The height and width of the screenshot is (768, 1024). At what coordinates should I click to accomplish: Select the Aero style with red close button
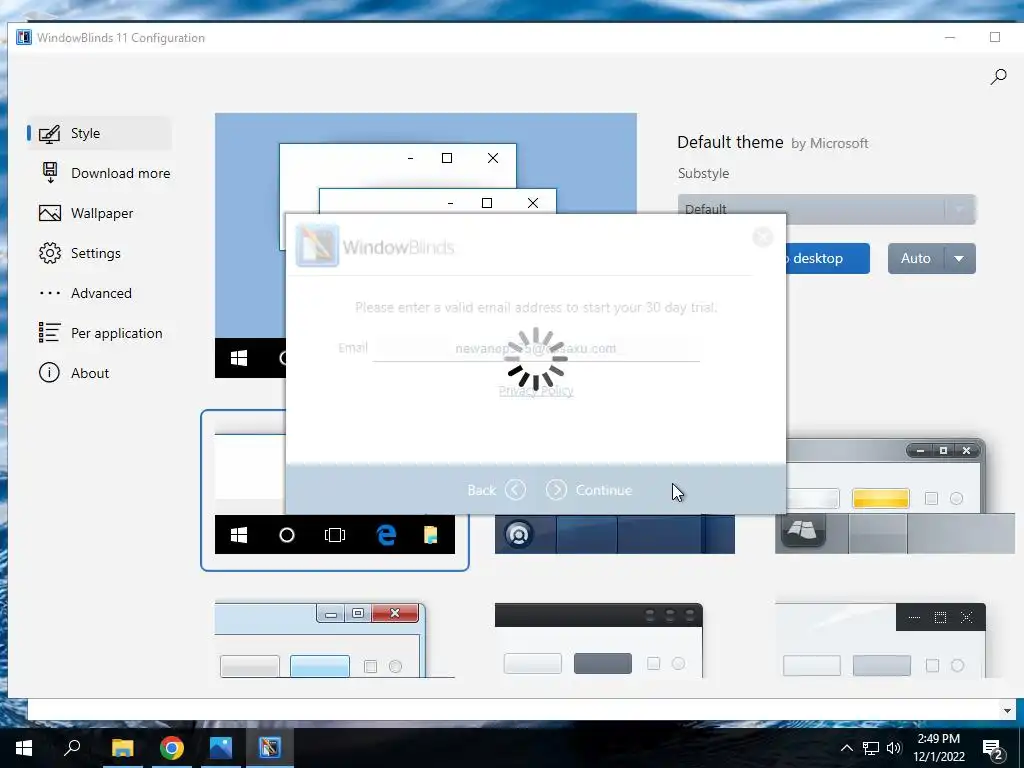click(334, 640)
